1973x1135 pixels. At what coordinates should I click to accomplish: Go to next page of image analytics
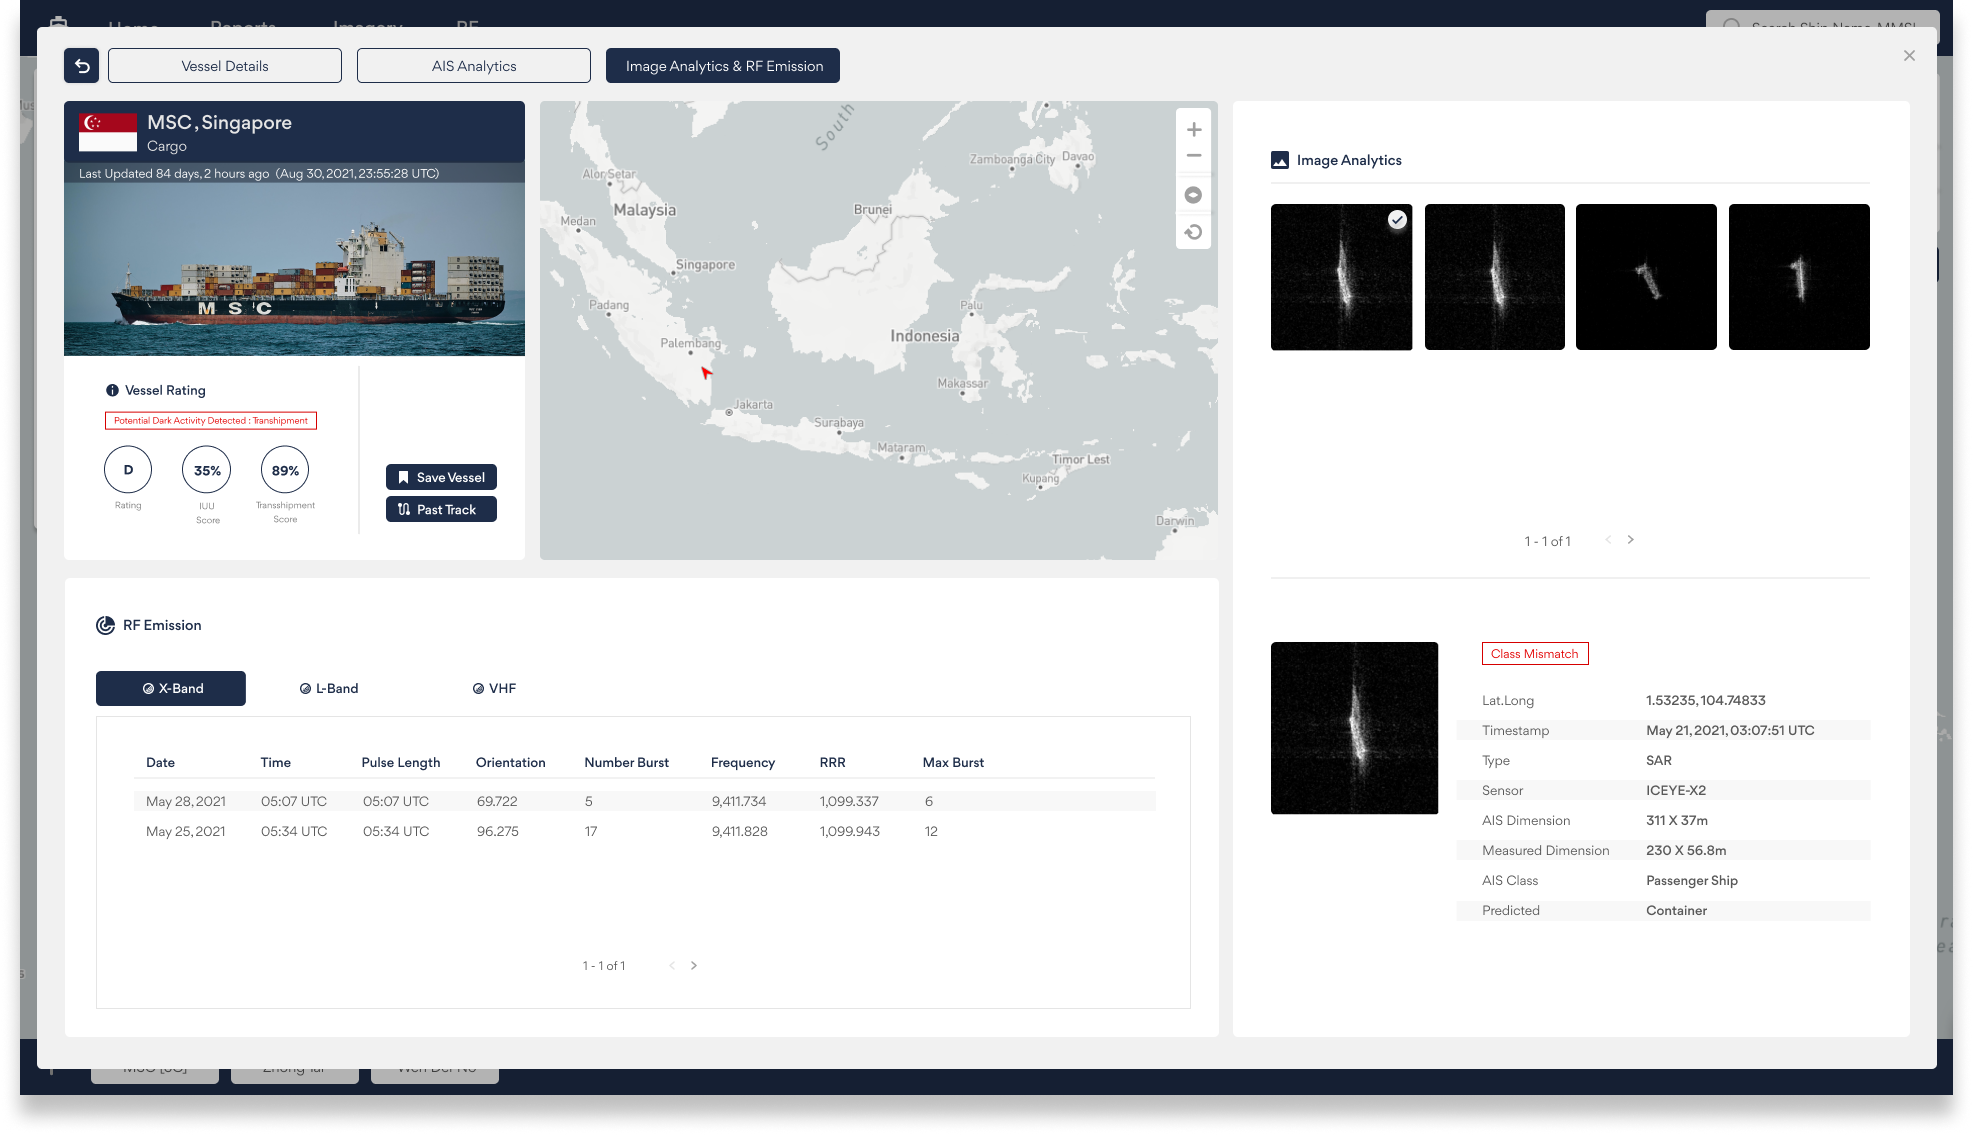click(1631, 540)
